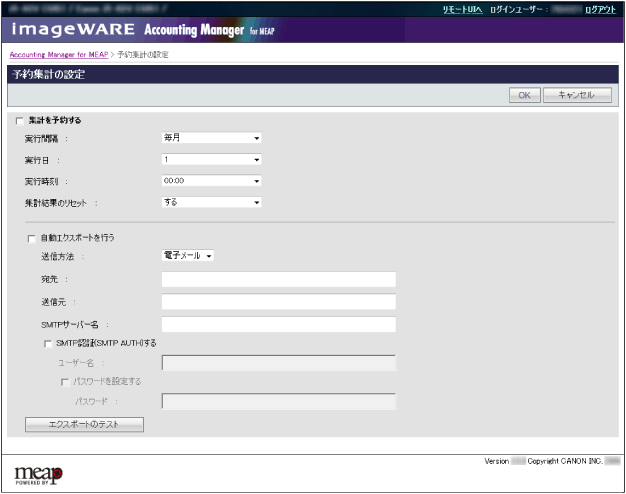Expand the 実行日 dropdown
The height and width of the screenshot is (494, 626).
coord(211,159)
